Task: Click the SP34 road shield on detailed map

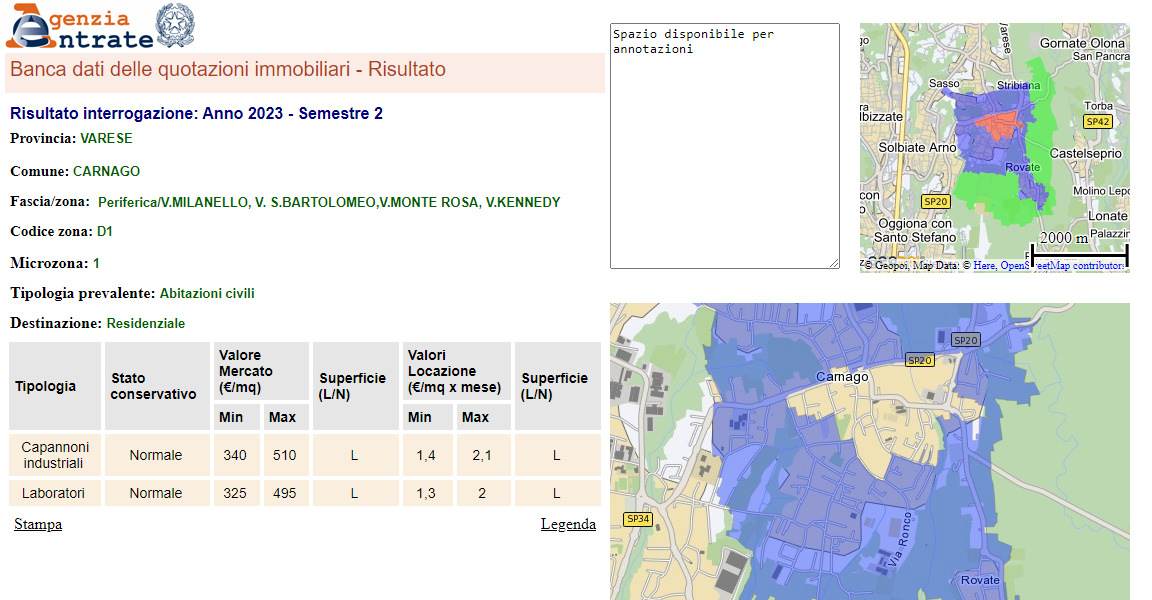Action: (637, 519)
